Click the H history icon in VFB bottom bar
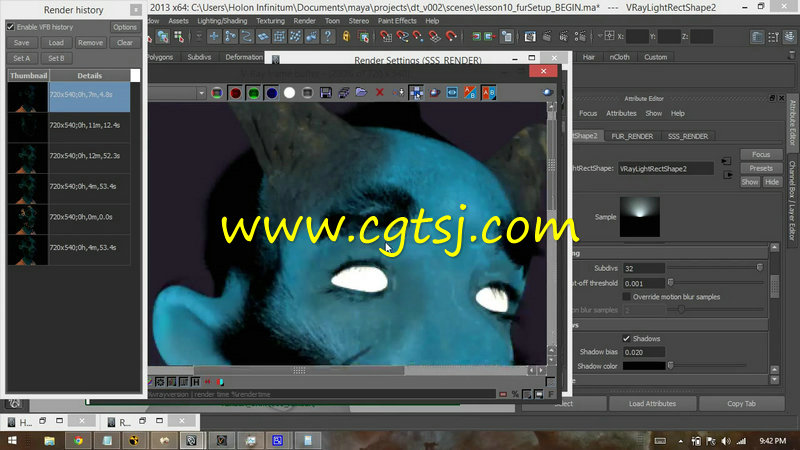 click(x=195, y=382)
